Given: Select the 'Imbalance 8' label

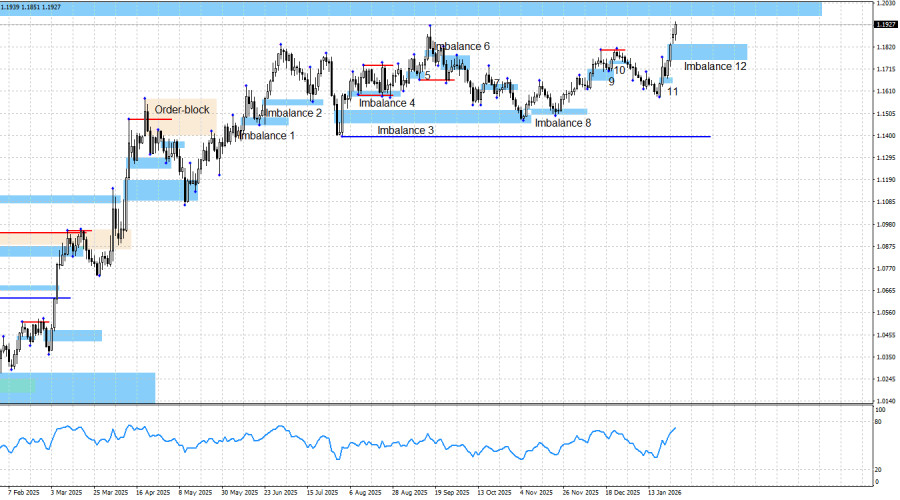Looking at the screenshot, I should pos(563,123).
